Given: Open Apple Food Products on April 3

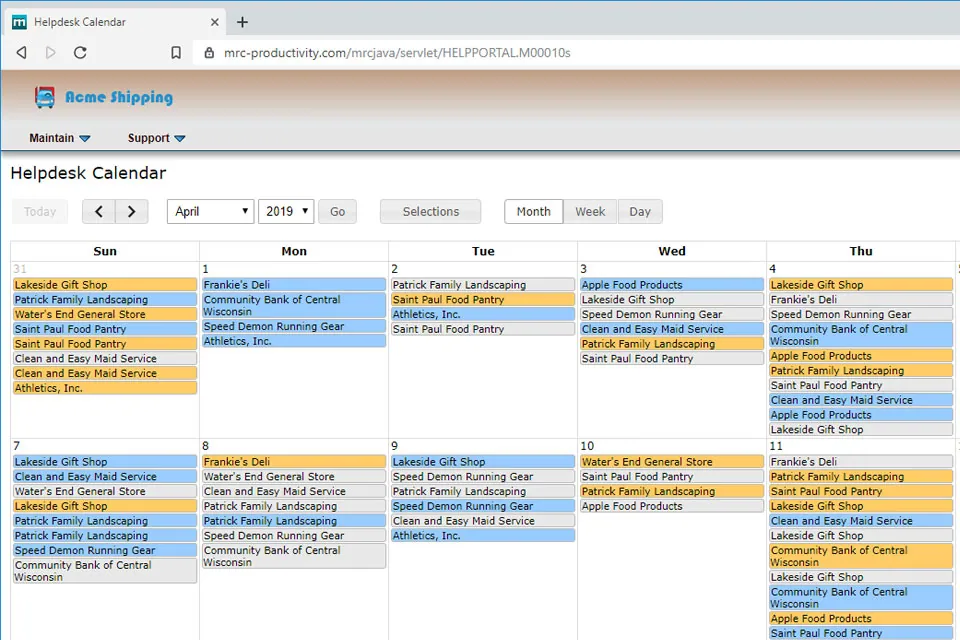Looking at the screenshot, I should (672, 285).
